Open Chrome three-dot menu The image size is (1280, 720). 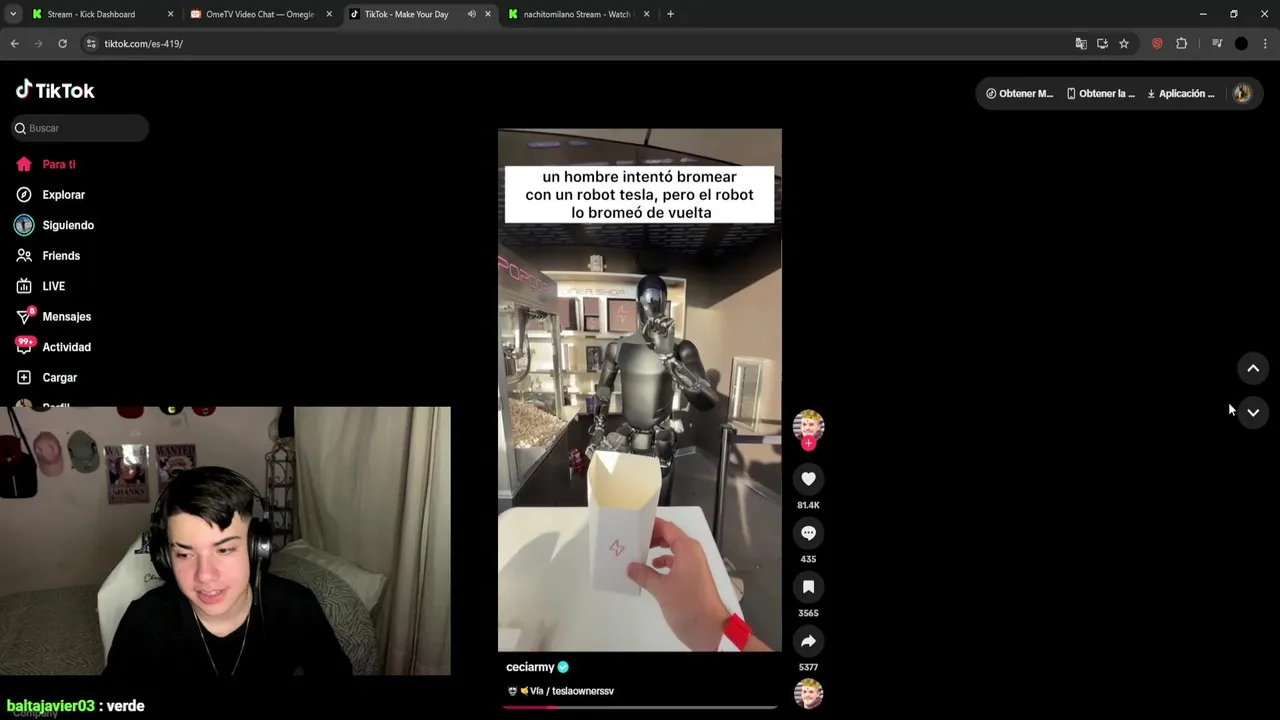pos(1265,44)
